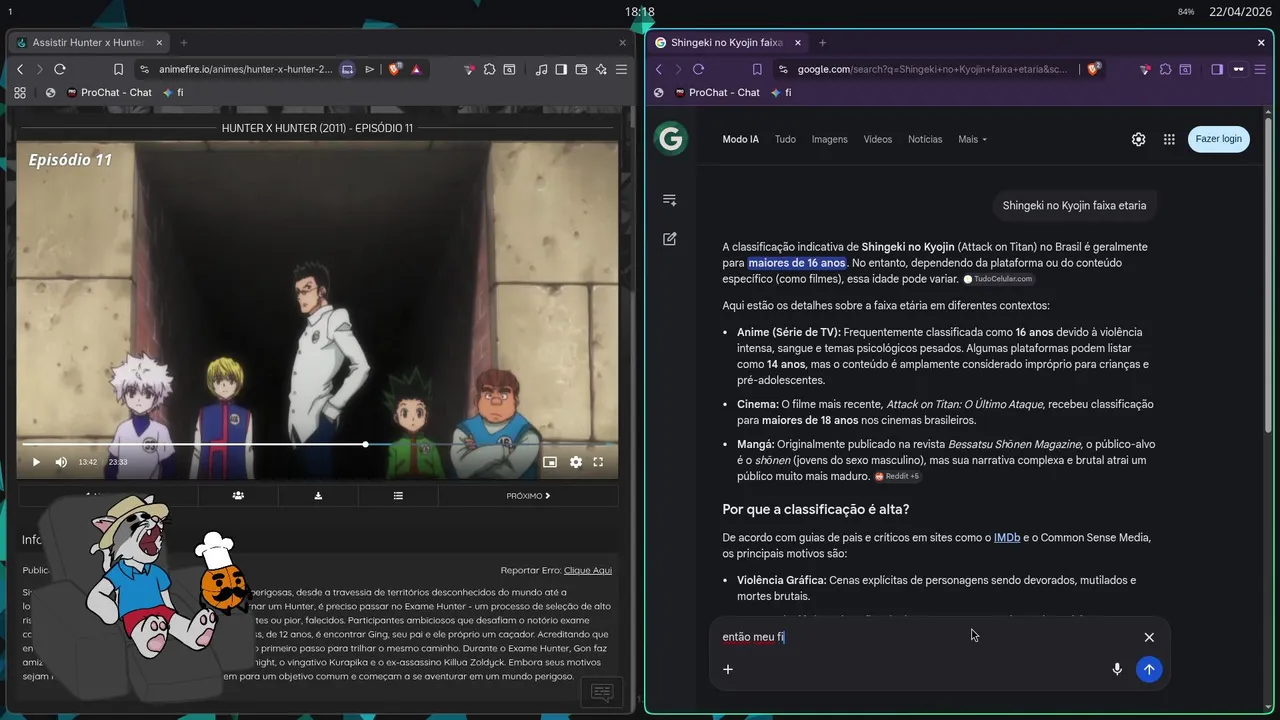The image size is (1280, 720).
Task: Select the Assistir Hunter x Hunter tab
Action: tap(89, 43)
